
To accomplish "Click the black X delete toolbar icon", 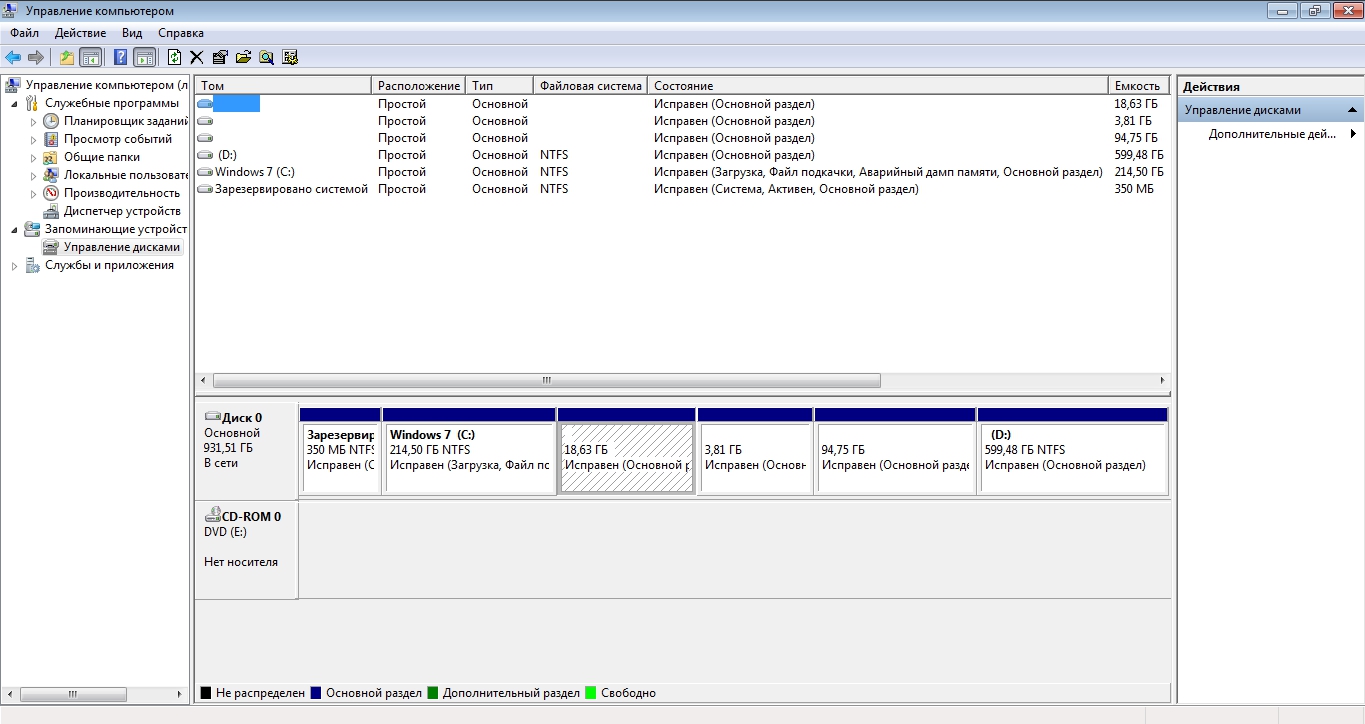I will pos(196,57).
